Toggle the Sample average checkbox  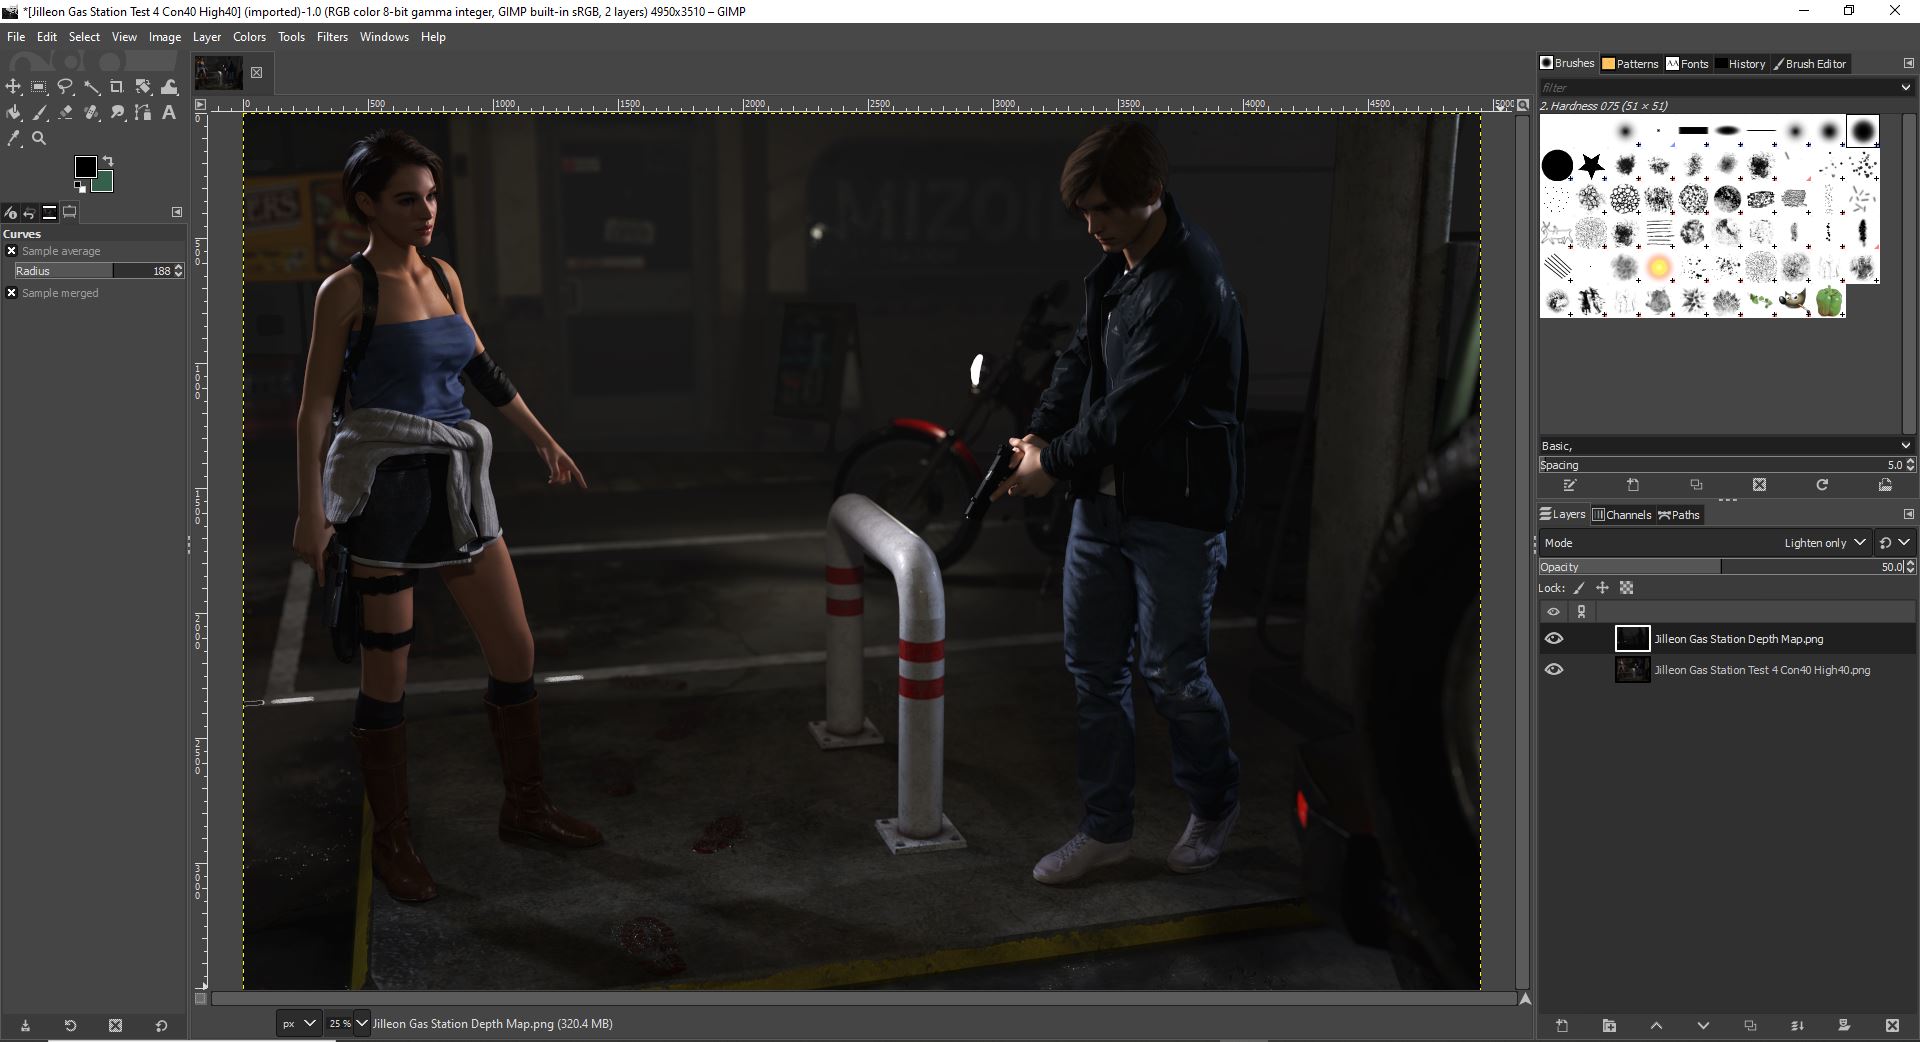[x=12, y=251]
